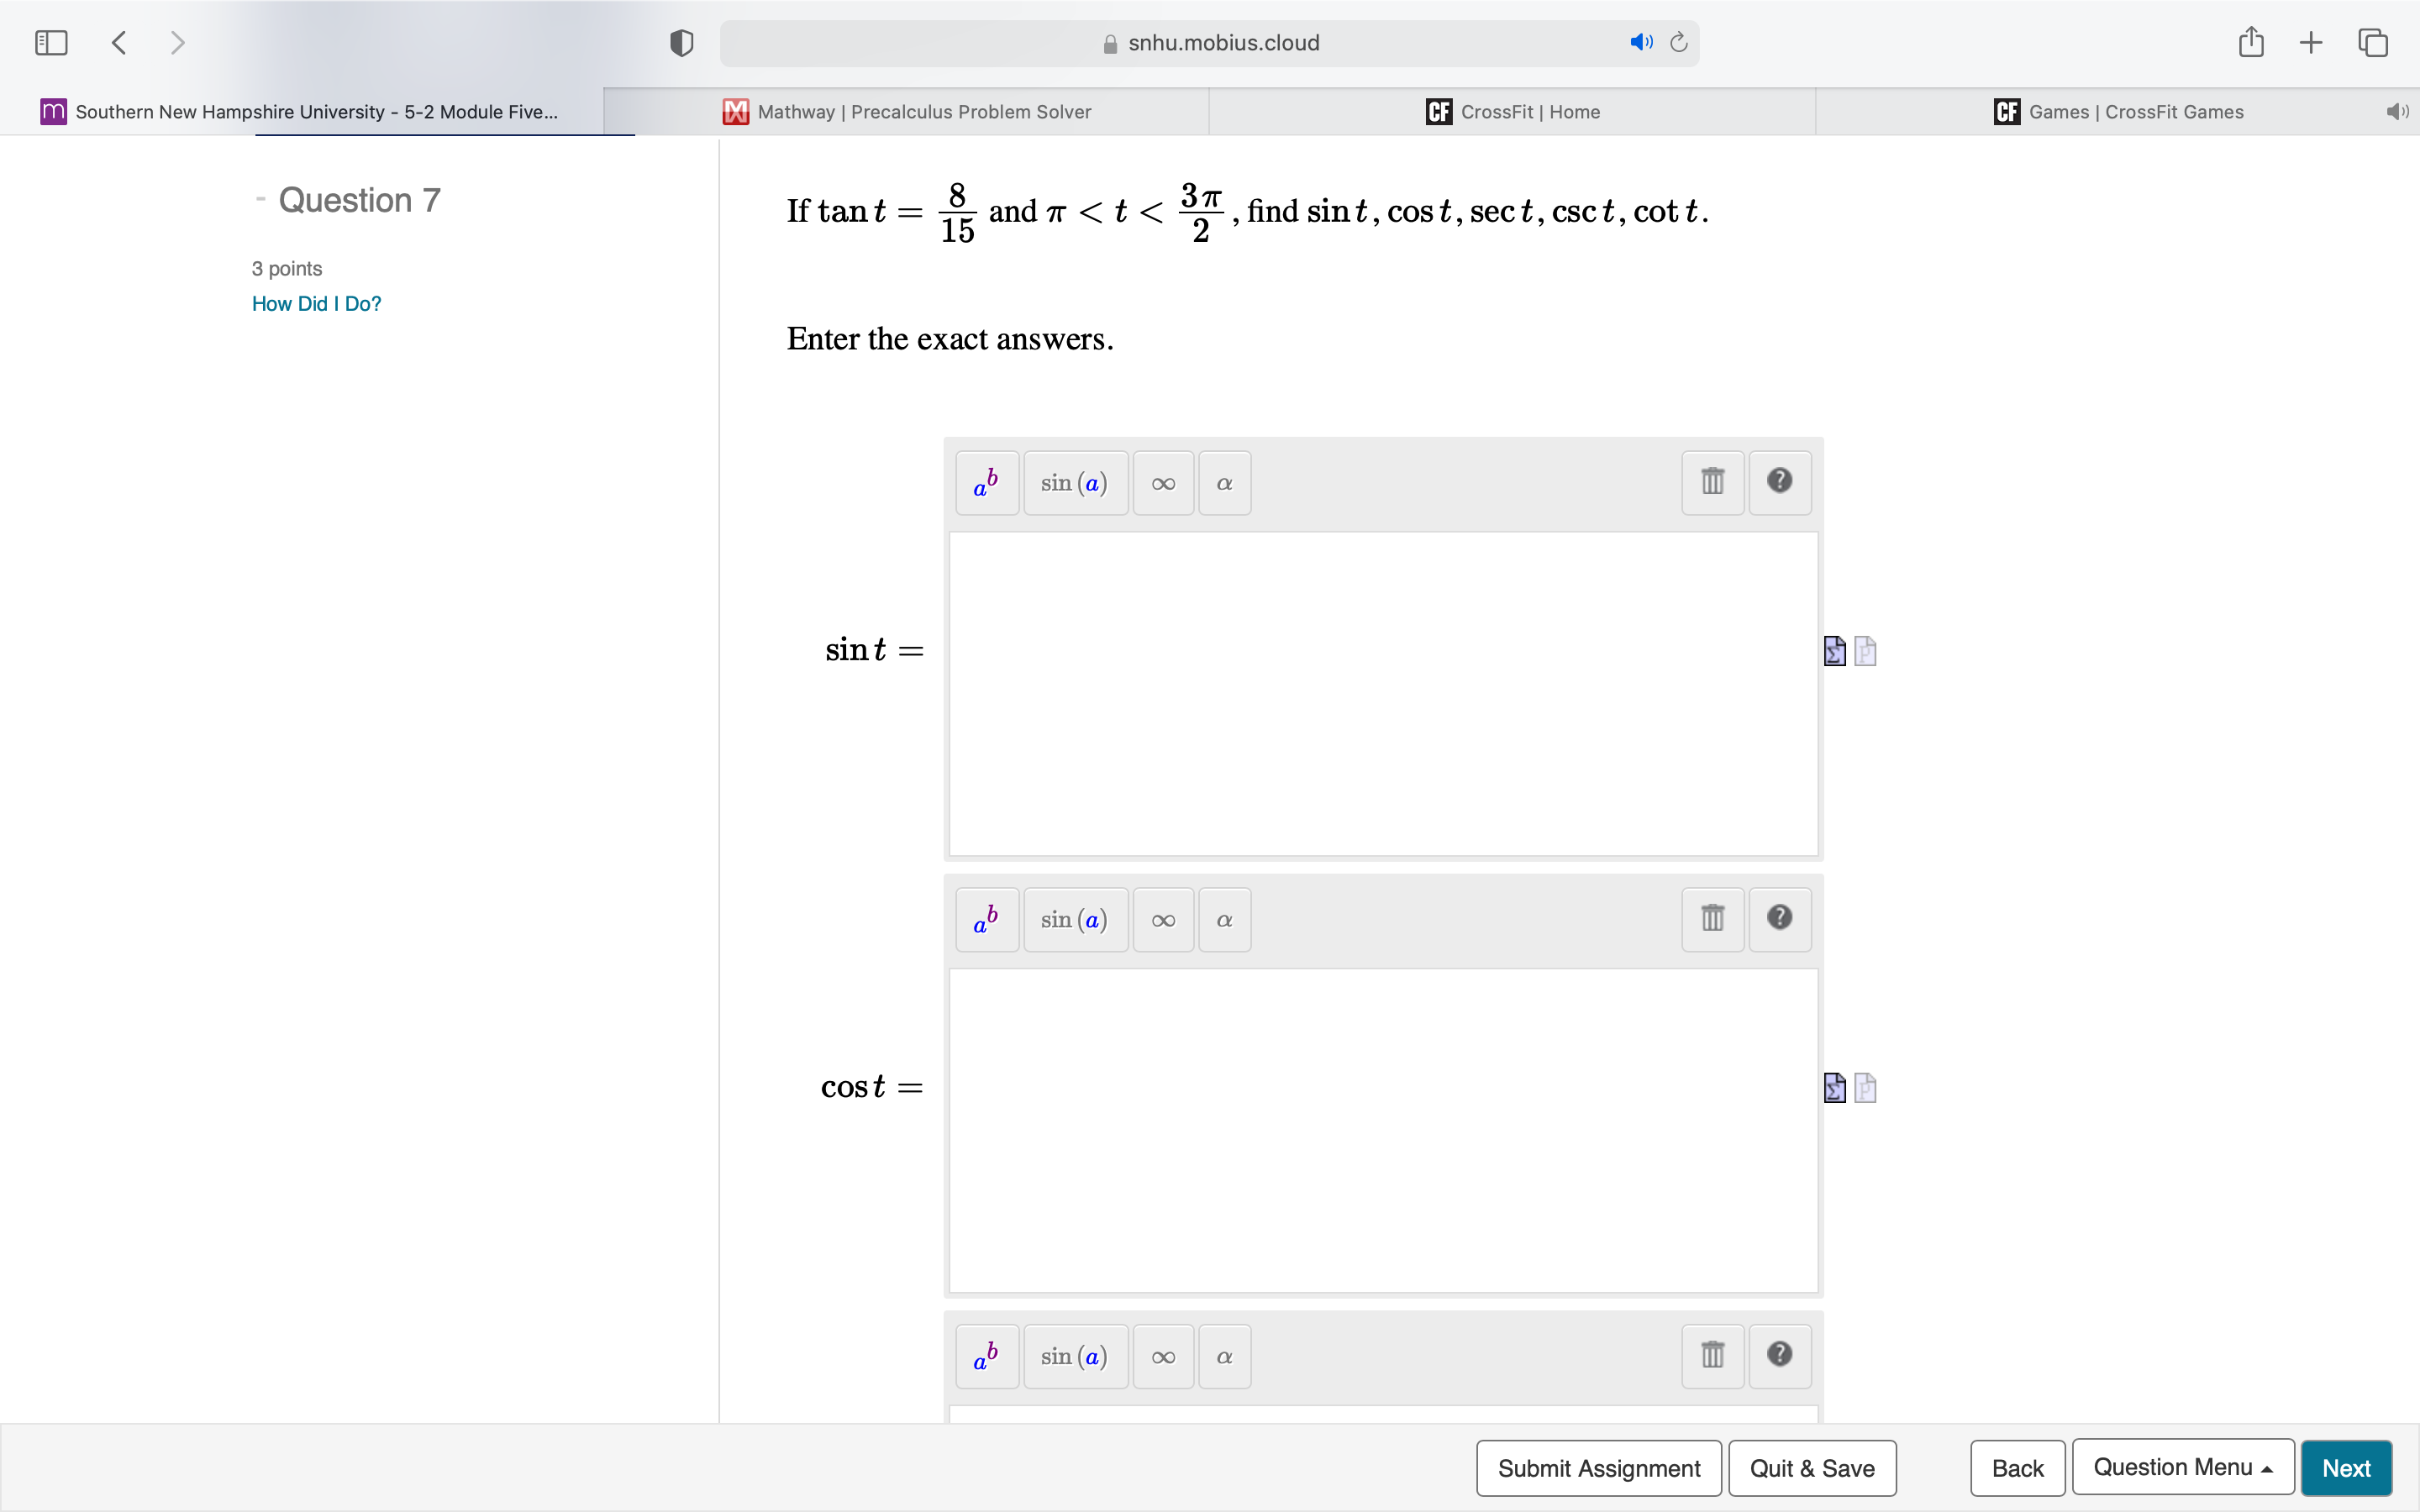Mute audio on the Games CrossFit Games tab
The height and width of the screenshot is (1512, 2420).
point(2397,111)
